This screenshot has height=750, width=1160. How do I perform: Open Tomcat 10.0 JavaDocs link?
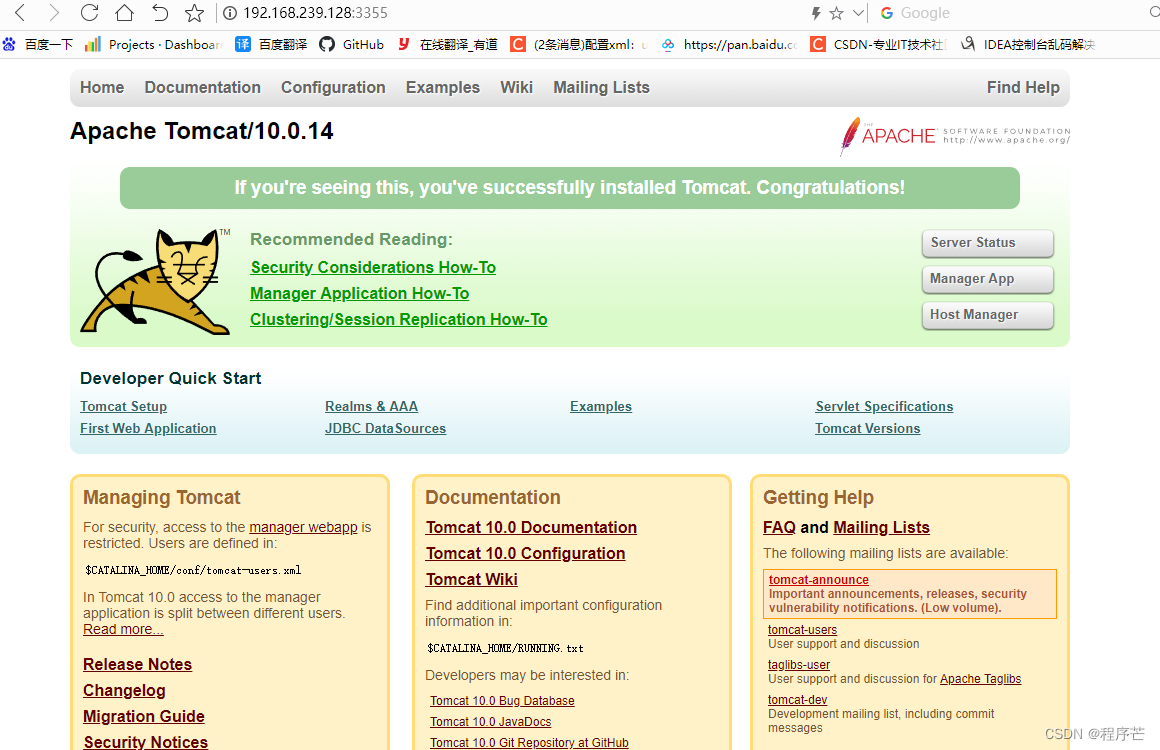[490, 722]
